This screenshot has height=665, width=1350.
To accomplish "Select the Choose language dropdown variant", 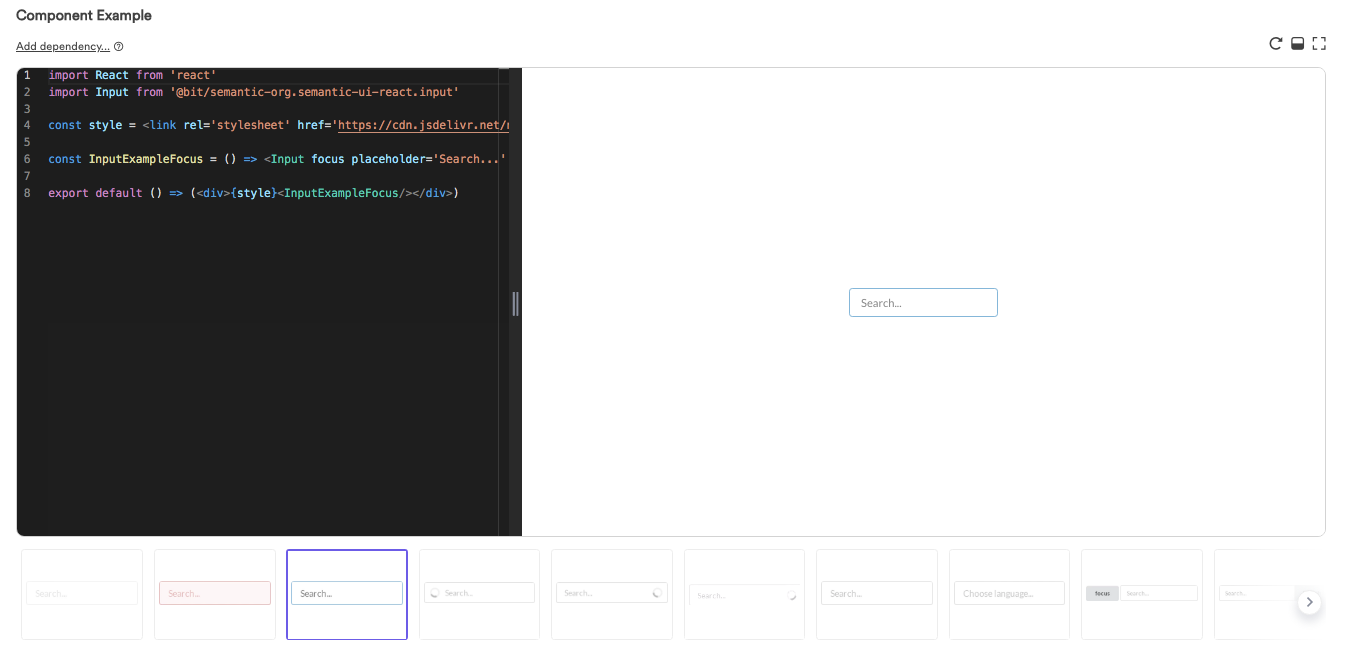I will 1009,593.
